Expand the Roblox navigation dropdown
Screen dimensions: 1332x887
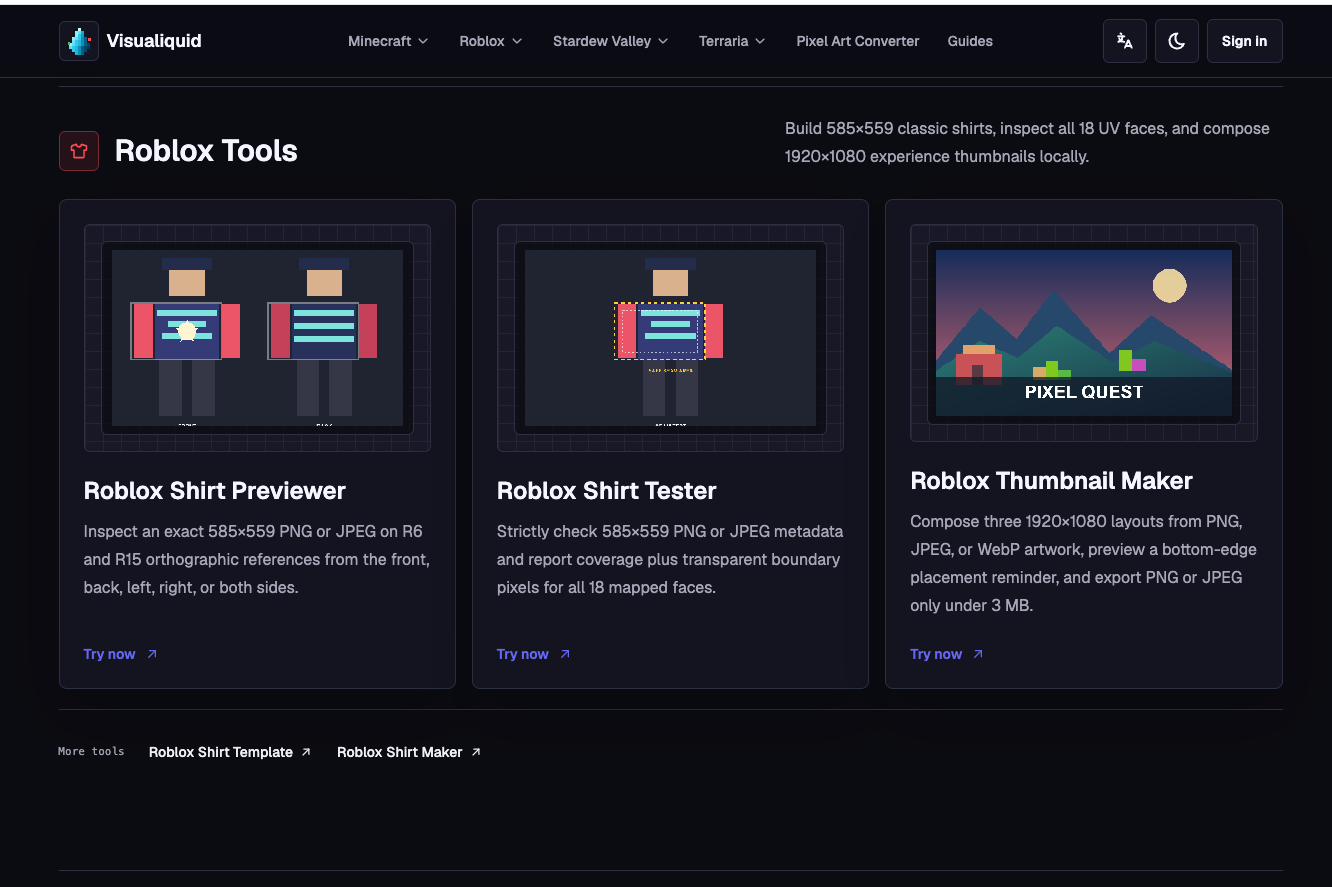(491, 41)
